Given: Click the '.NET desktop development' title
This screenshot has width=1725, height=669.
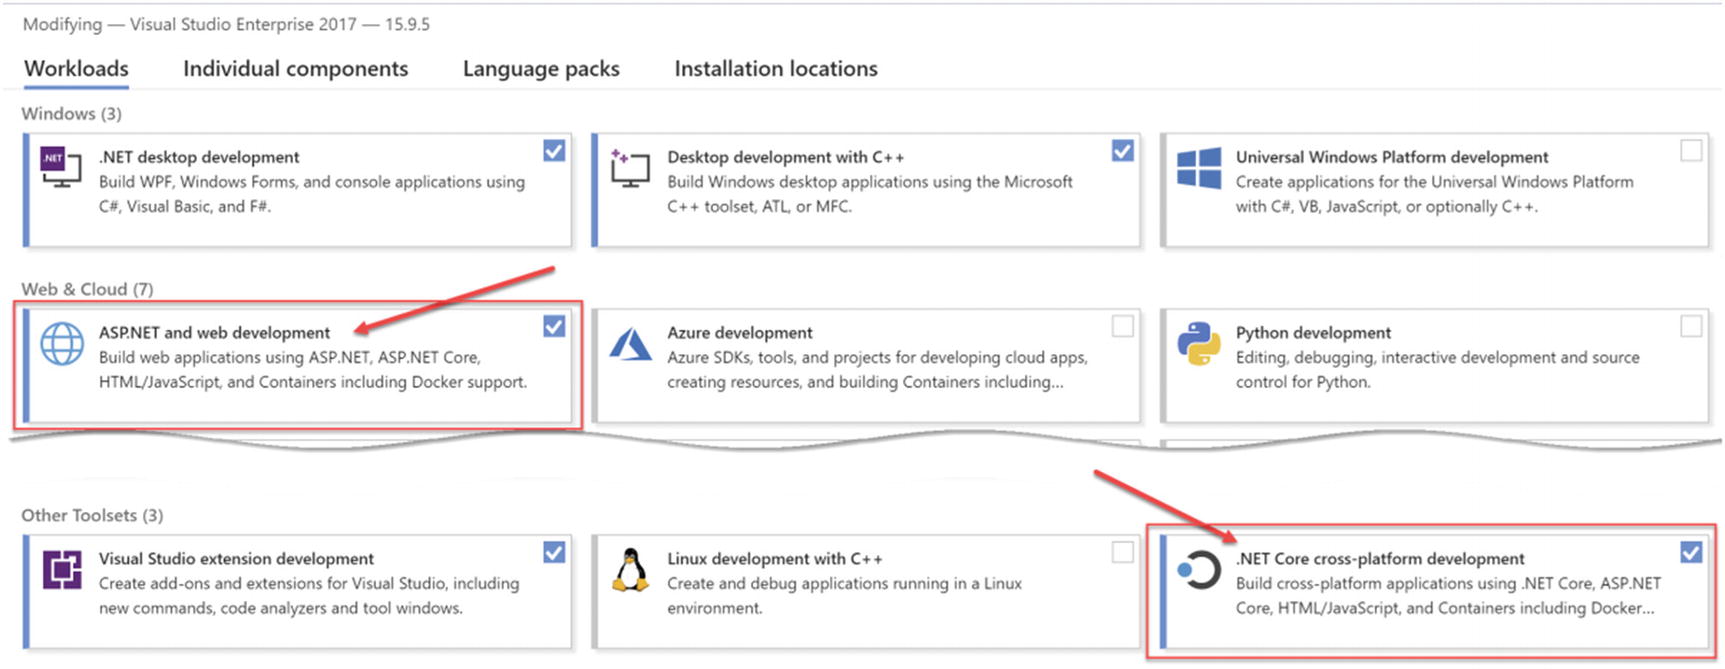Looking at the screenshot, I should coord(199,157).
